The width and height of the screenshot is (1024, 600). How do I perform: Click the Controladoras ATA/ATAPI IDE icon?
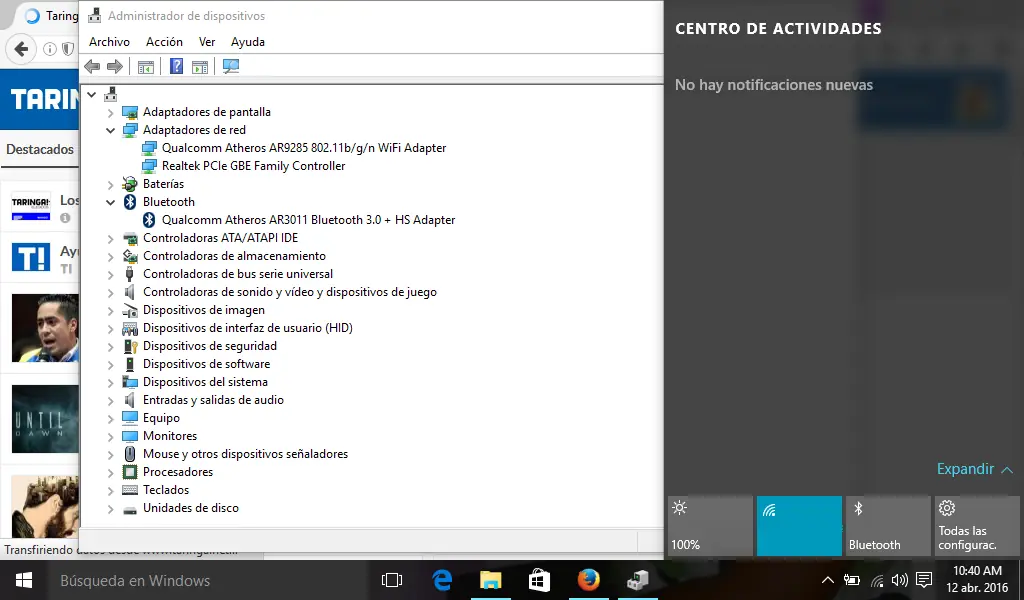[x=130, y=238]
